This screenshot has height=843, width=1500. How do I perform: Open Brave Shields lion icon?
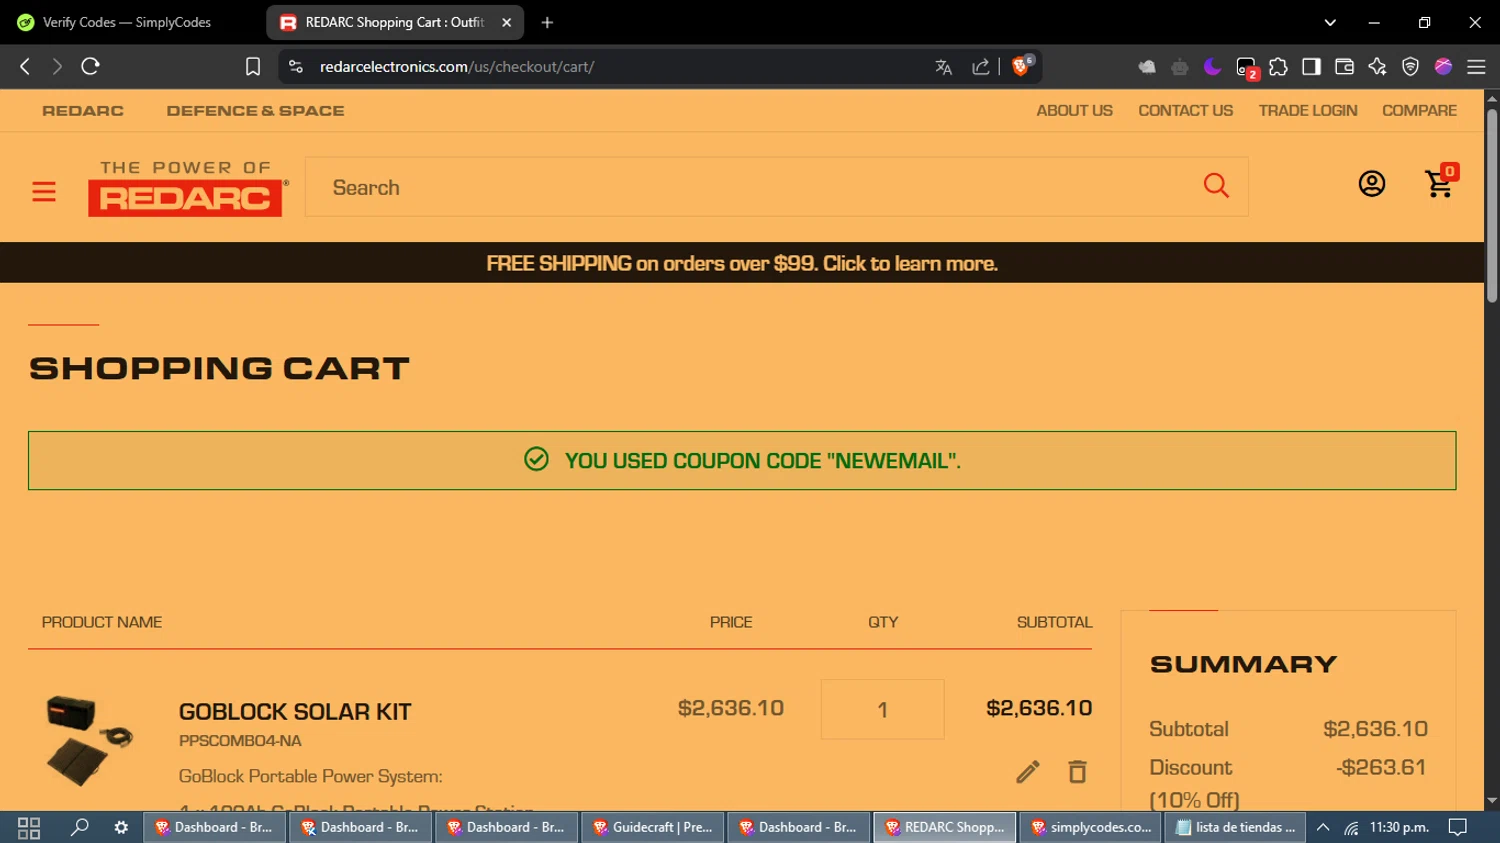point(1021,66)
